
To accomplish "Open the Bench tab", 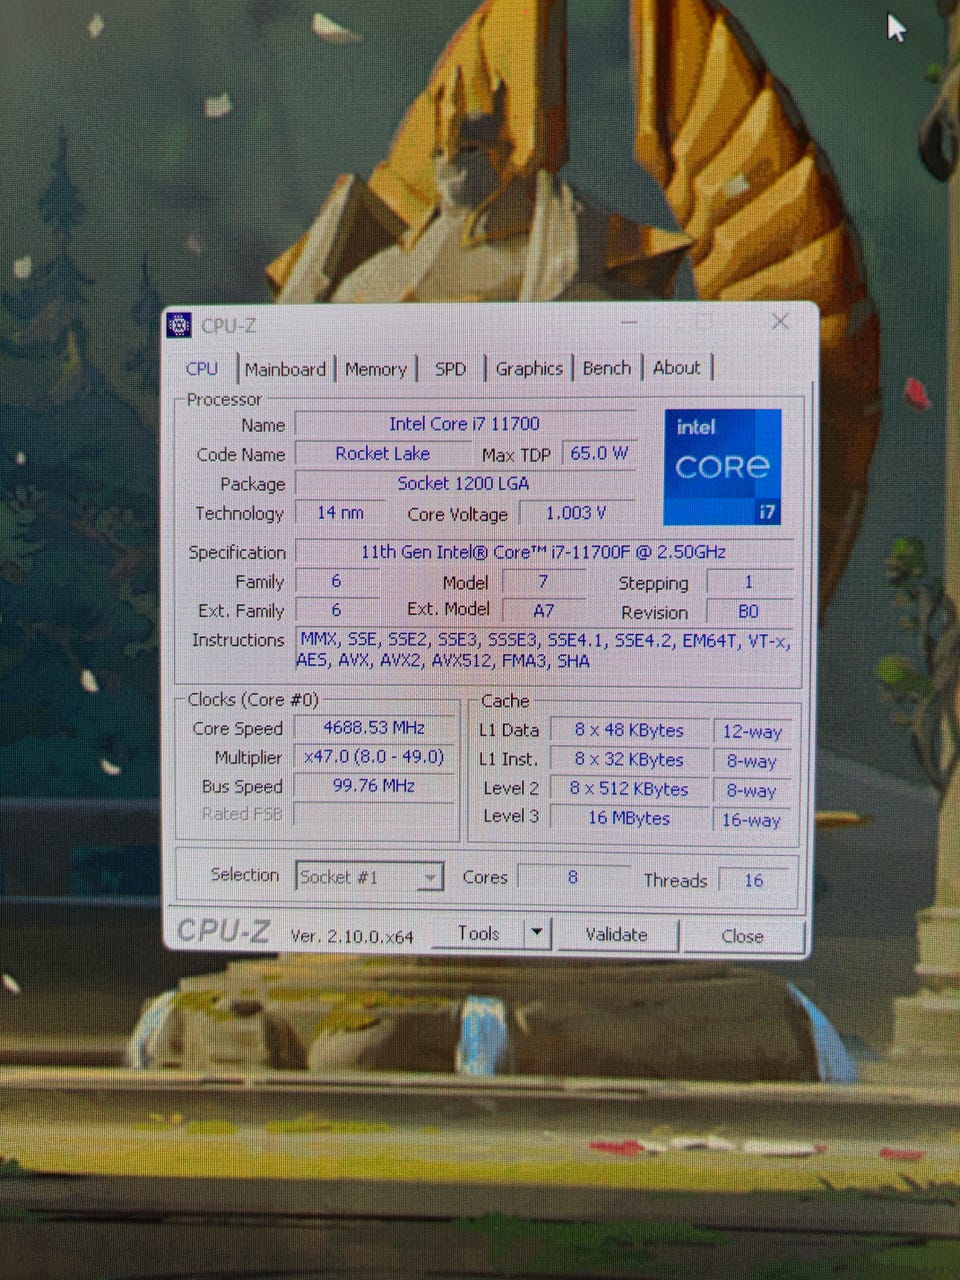I will pyautogui.click(x=607, y=368).
